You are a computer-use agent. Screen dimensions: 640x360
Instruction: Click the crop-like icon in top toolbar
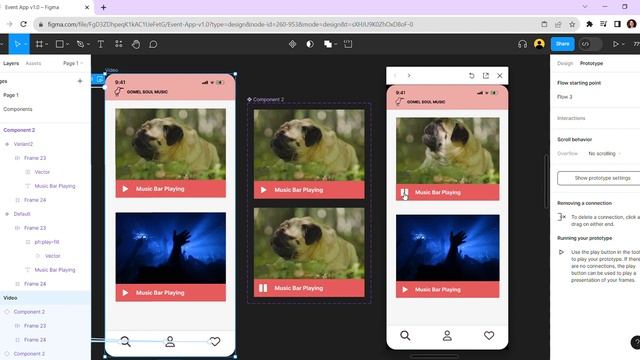point(348,44)
